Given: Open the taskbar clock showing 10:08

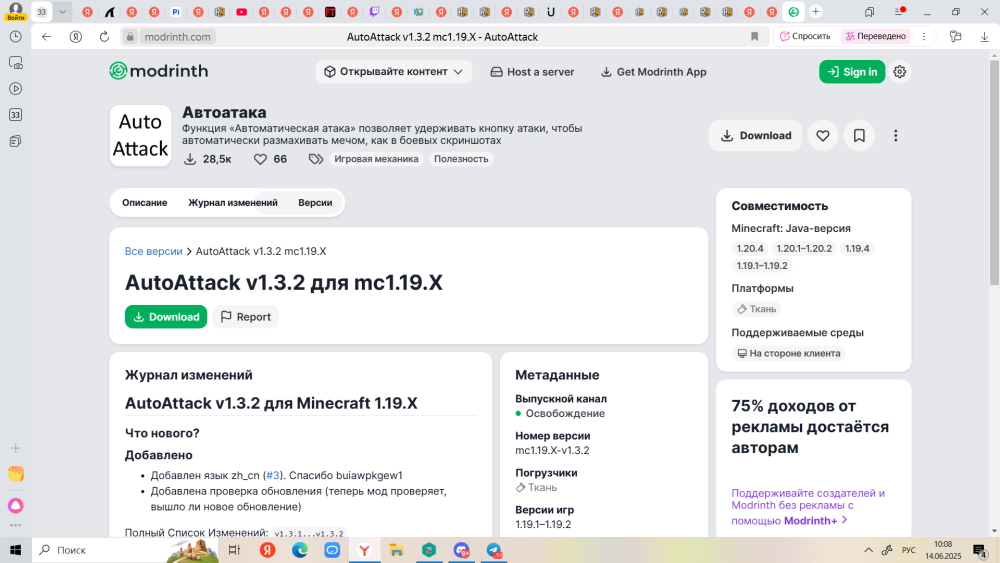Looking at the screenshot, I should (x=943, y=550).
